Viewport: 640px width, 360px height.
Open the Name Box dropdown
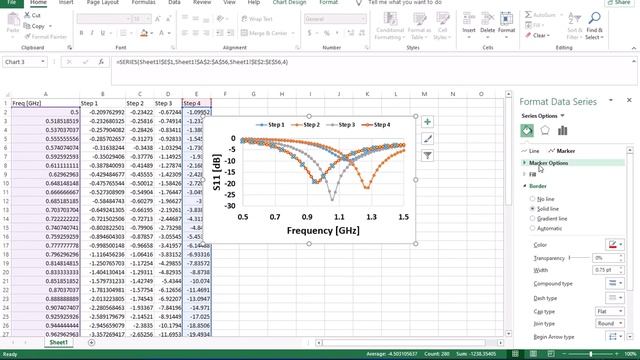[x=42, y=62]
